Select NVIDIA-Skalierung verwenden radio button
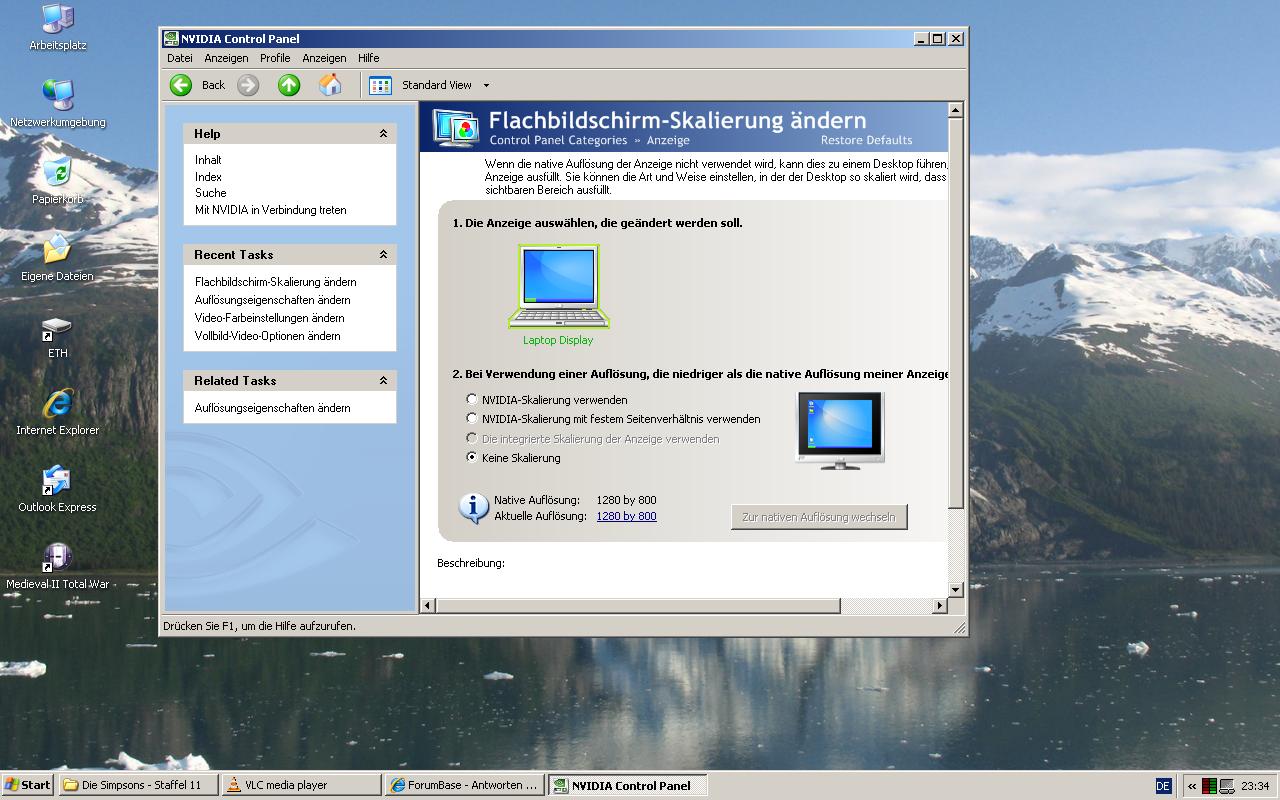 pos(472,400)
